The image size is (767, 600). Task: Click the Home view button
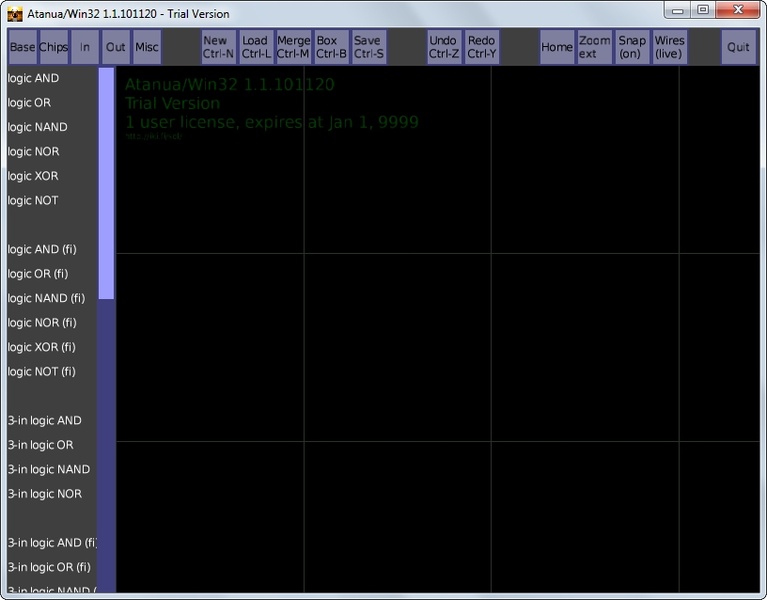(x=557, y=47)
